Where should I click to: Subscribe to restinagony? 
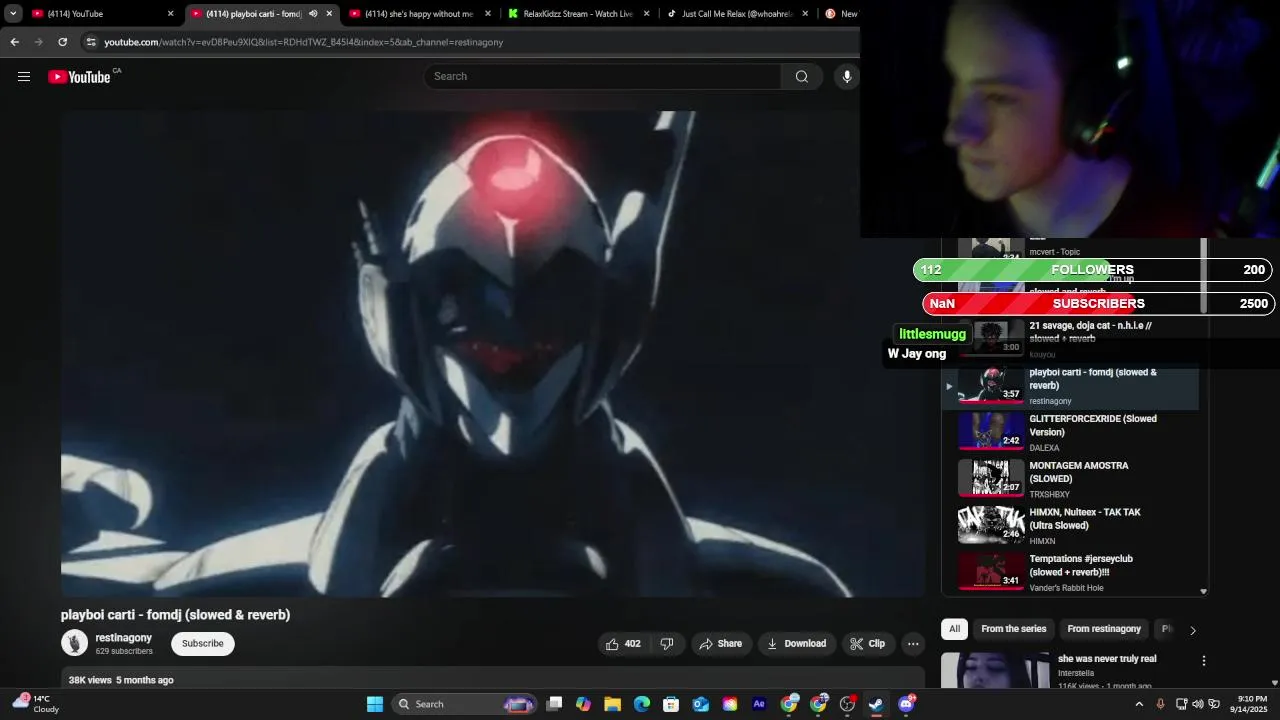pos(202,644)
